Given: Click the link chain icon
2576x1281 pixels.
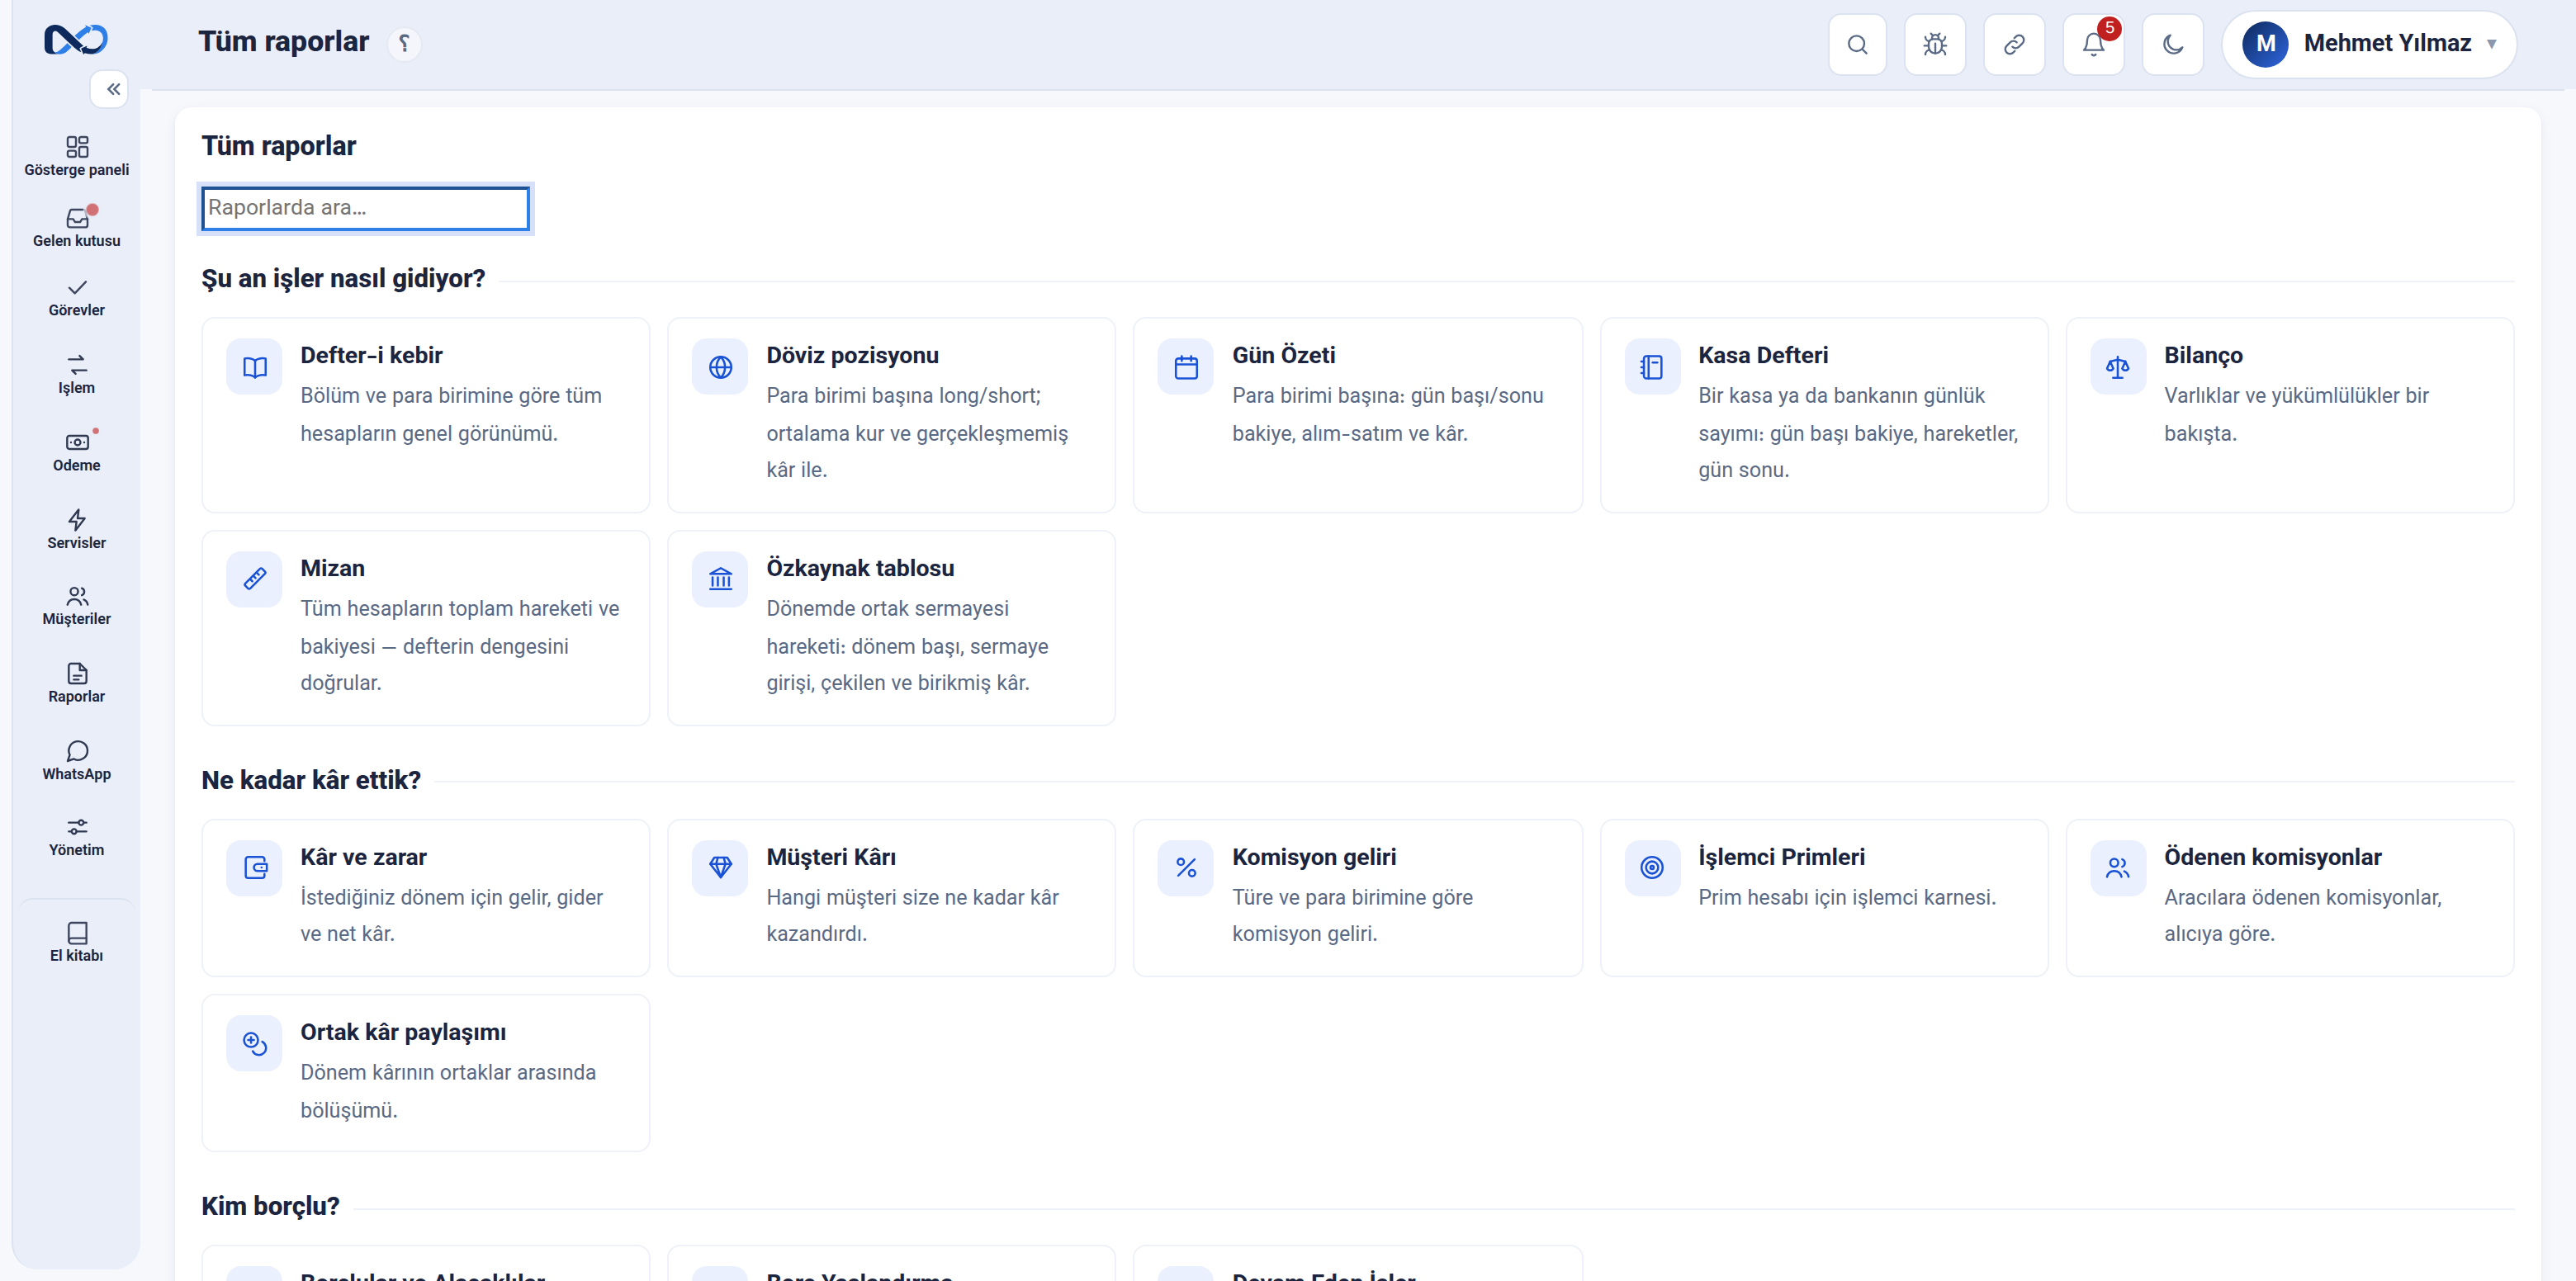Looking at the screenshot, I should pos(2014,44).
